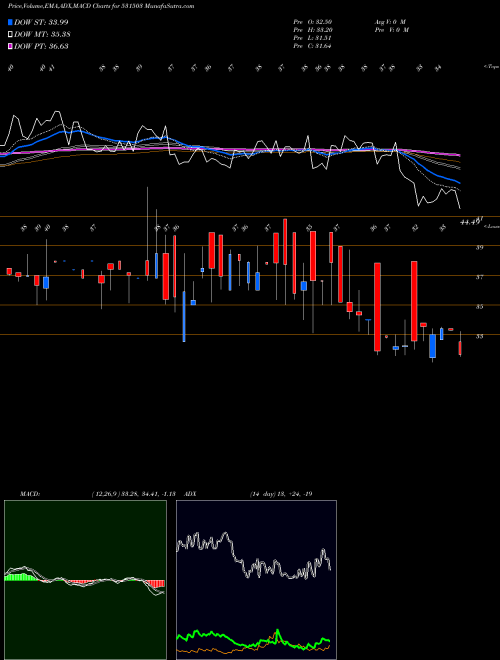The image size is (500, 660).
Task: Click the MACD '(12,26,9) 33.28, 34.41, -1.13' values
Action: click(133, 494)
